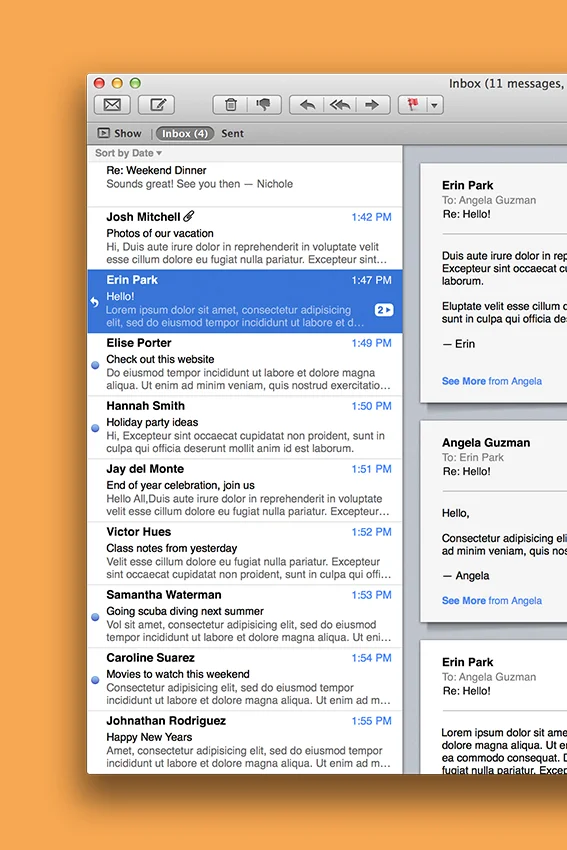Open Johnathan Rodriguez's Happy New Years email
Screen dimensions: 567x850
pos(245,742)
